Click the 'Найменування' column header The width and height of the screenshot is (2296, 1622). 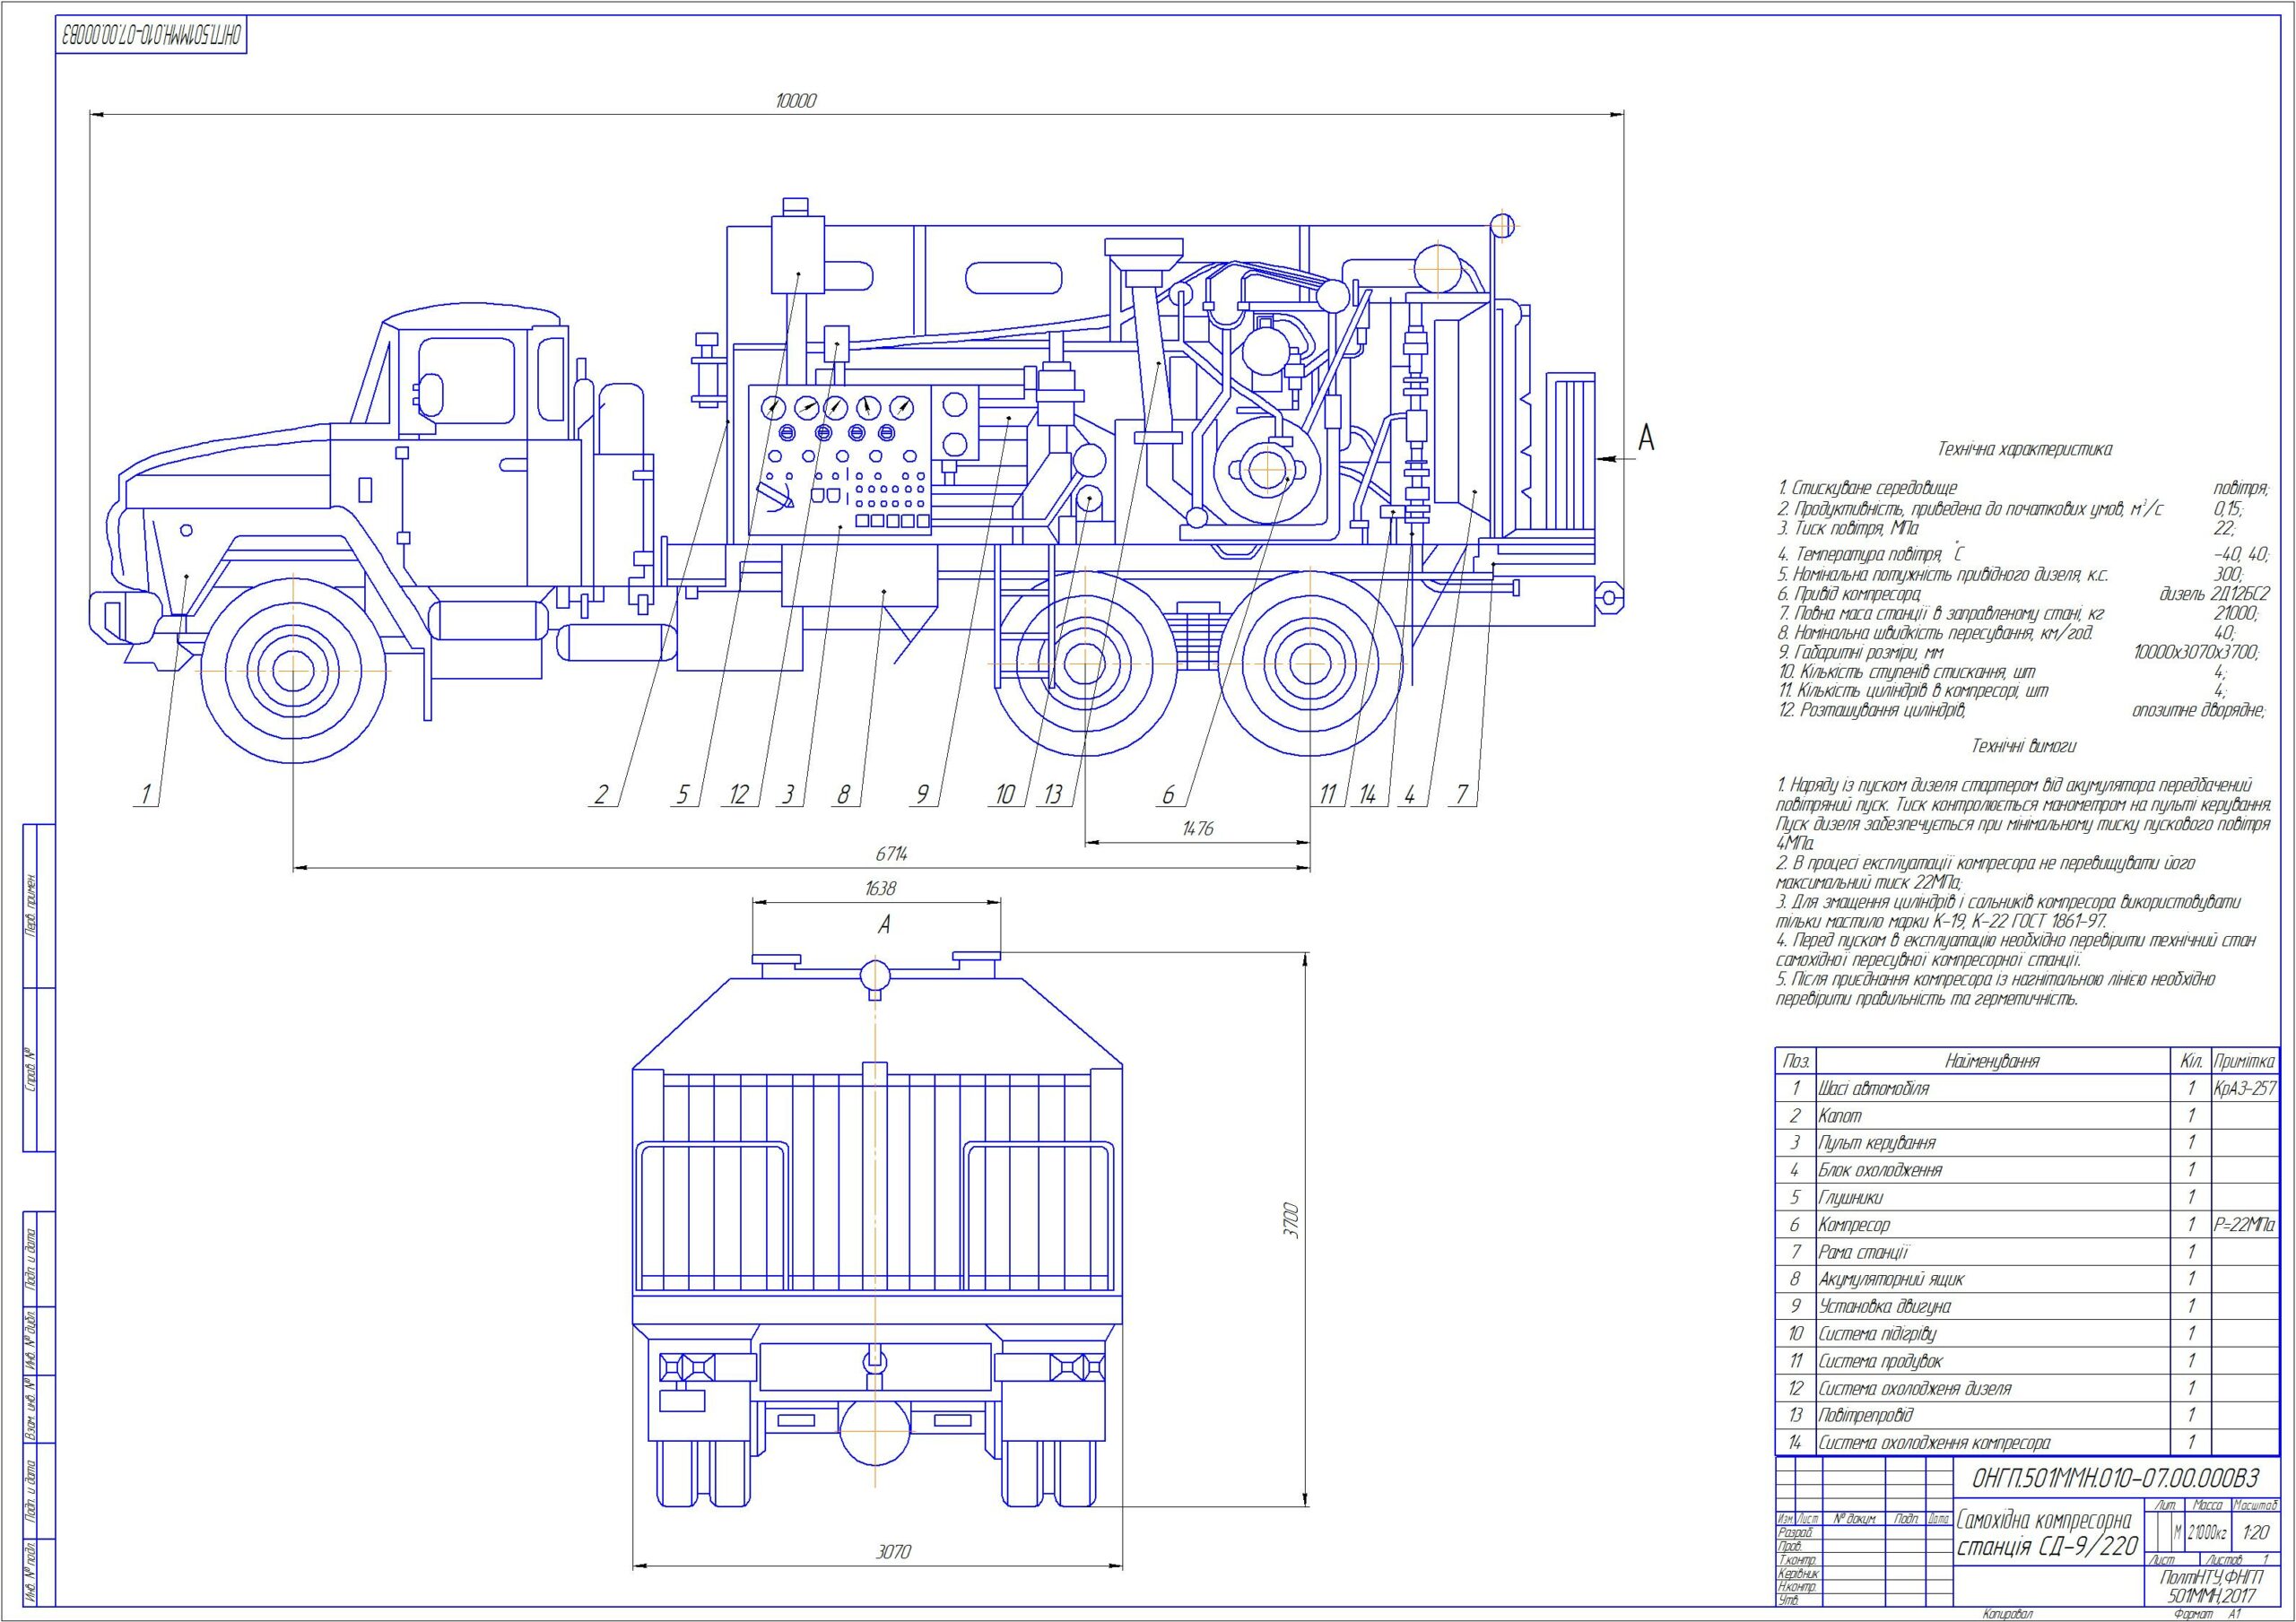(1991, 1062)
